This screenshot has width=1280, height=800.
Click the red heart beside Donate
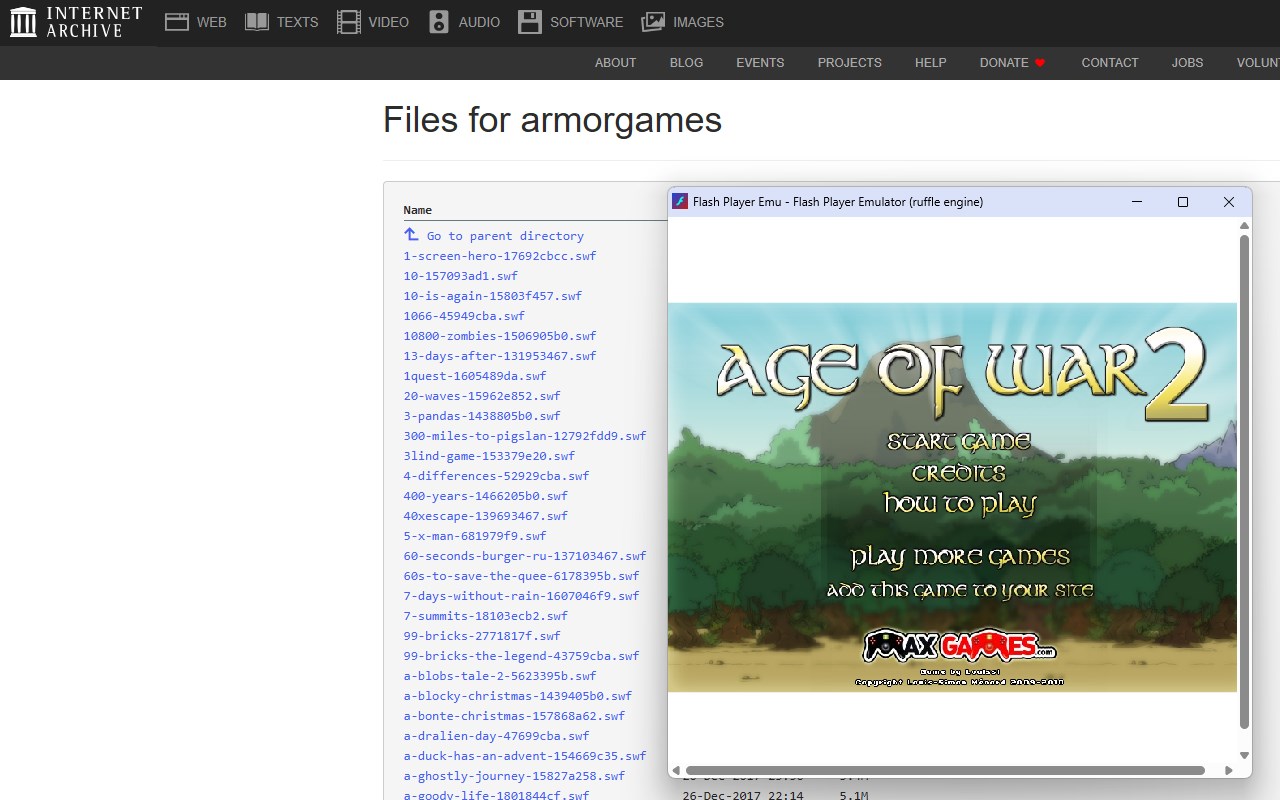[x=1040, y=63]
